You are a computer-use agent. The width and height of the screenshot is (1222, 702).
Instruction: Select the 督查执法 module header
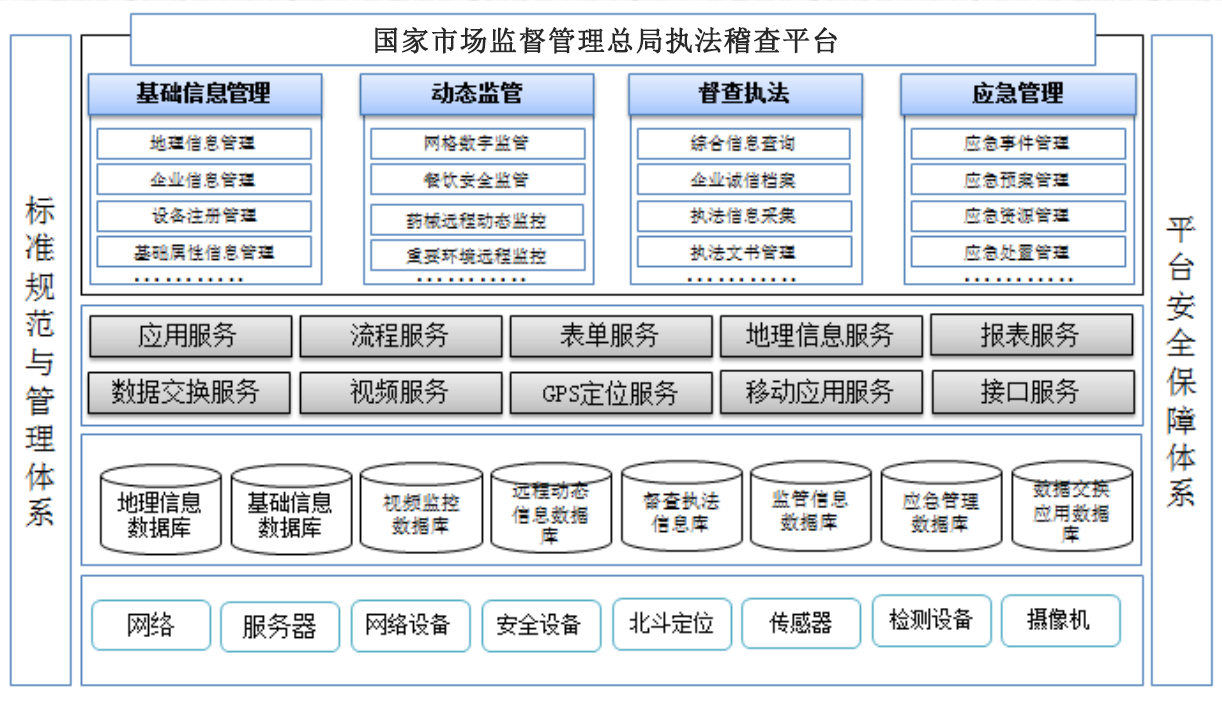745,94
